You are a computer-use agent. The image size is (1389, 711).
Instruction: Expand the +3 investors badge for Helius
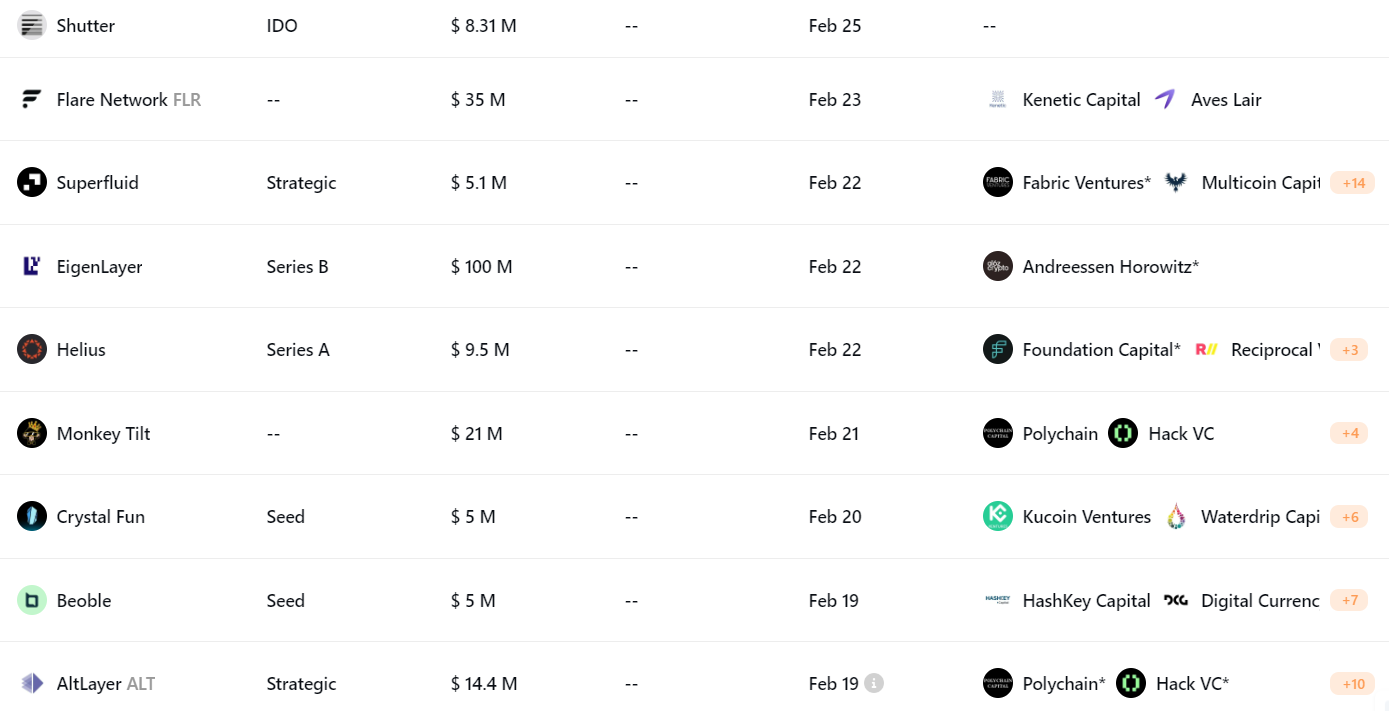1350,350
